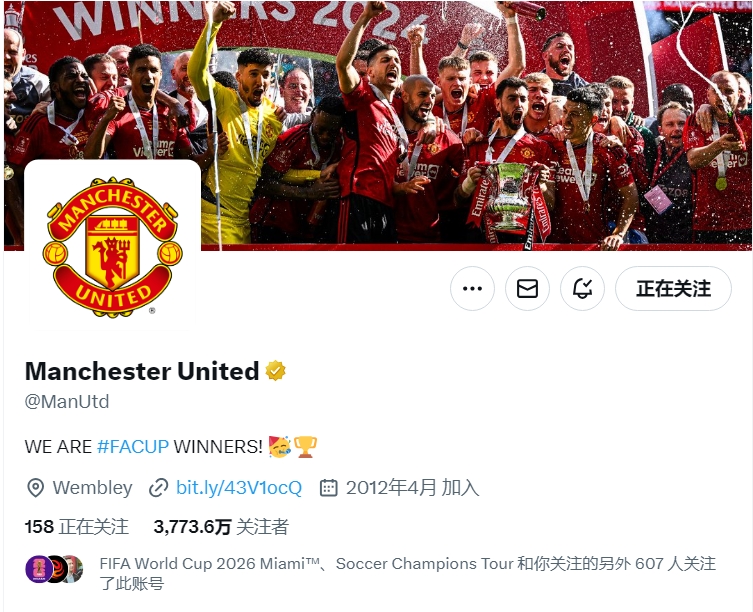Click the 正在关注 following button
753x612 pixels.
(x=673, y=289)
